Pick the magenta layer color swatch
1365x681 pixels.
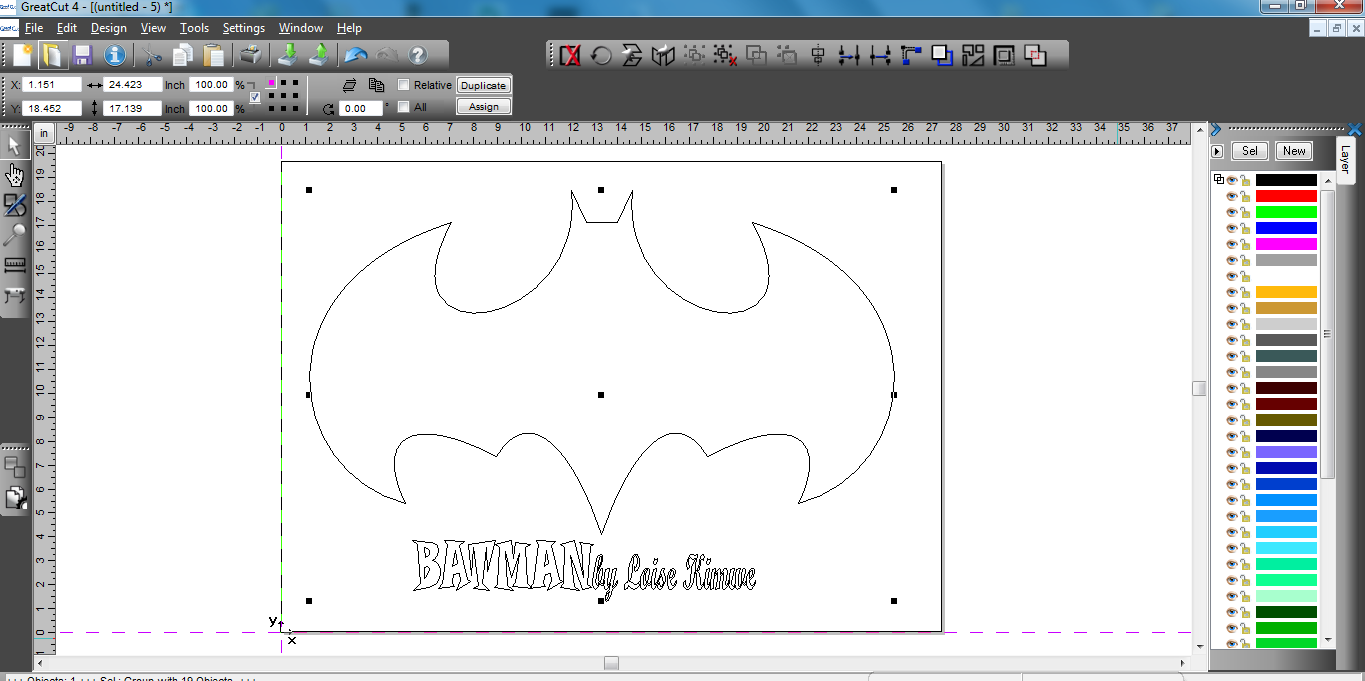click(x=1286, y=244)
